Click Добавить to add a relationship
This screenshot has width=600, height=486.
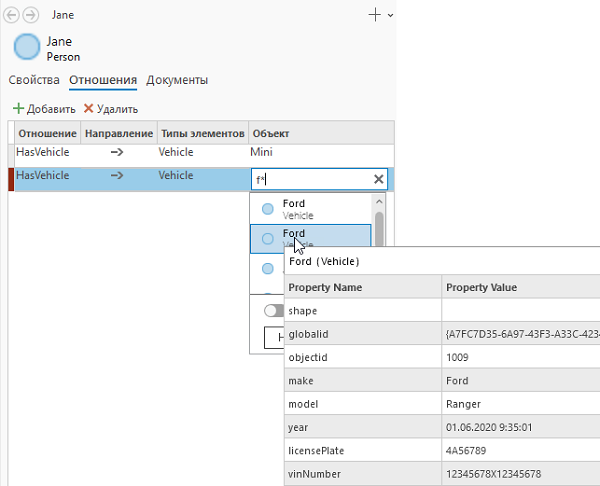coord(44,108)
